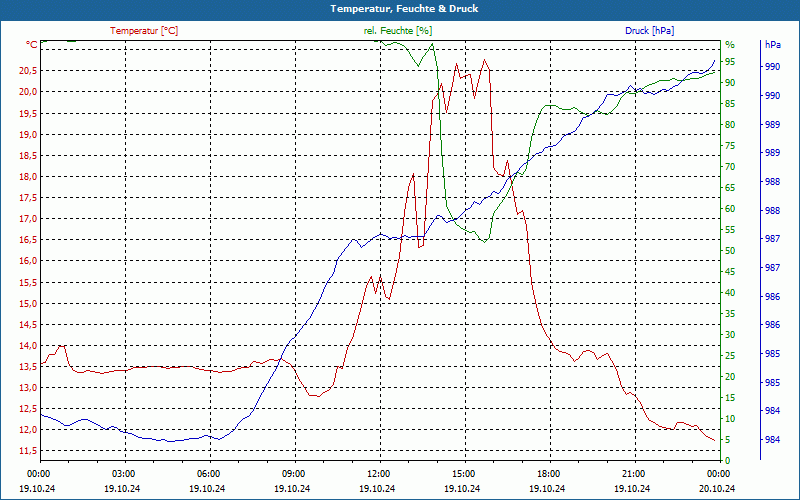Click temperature axis value "17,0"
The width and height of the screenshot is (800, 500).
coord(28,219)
